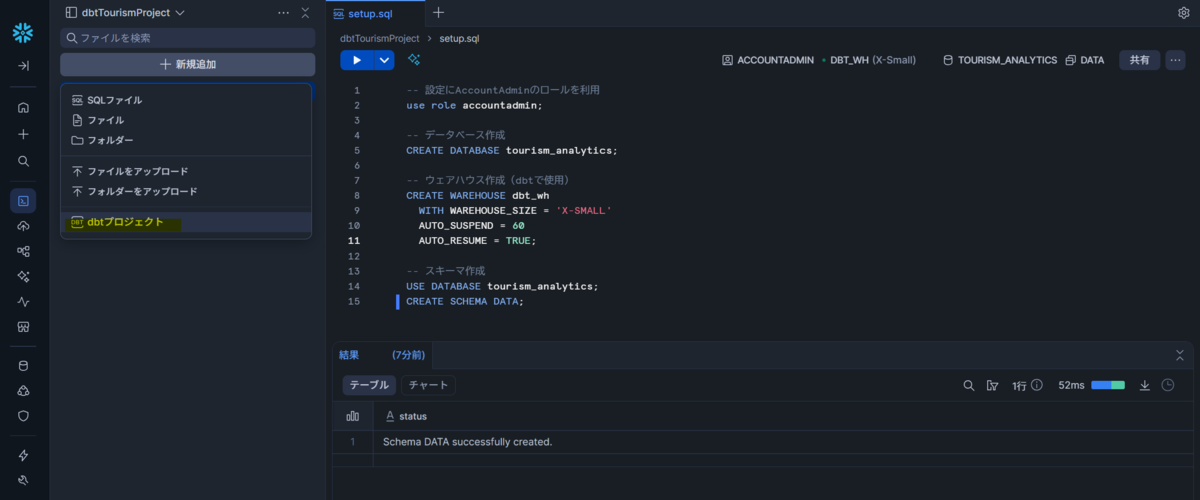Run the query with the blue play button
This screenshot has height=500, width=1200.
point(357,60)
